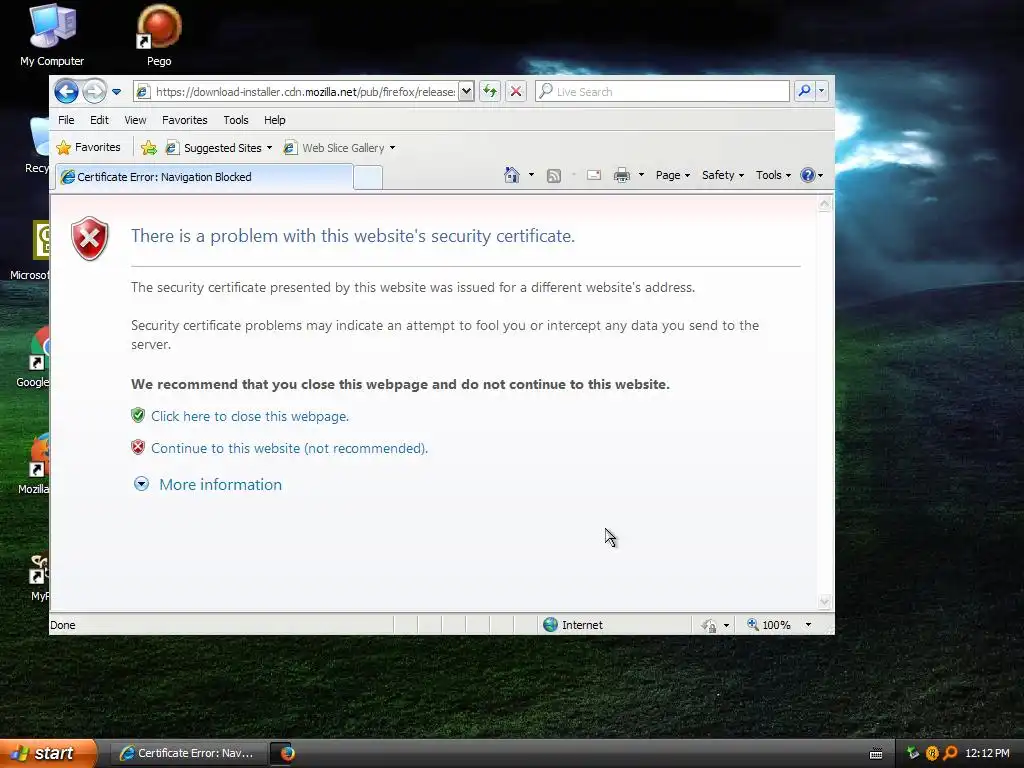
Task: Open the search provider dropdown arrow
Action: (822, 91)
